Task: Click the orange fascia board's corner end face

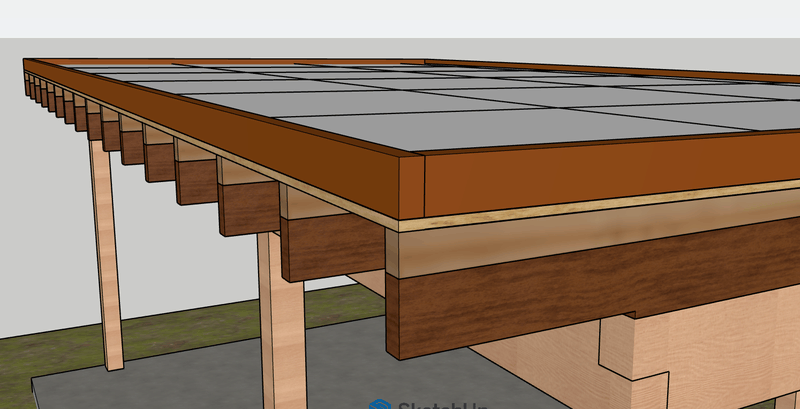Action: point(411,185)
